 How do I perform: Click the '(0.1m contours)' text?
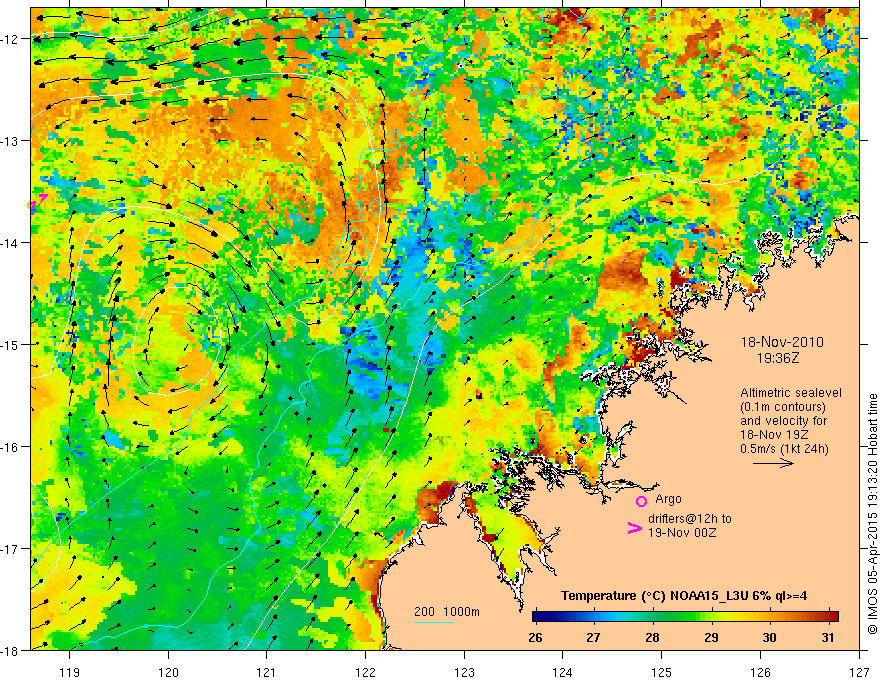click(x=783, y=407)
